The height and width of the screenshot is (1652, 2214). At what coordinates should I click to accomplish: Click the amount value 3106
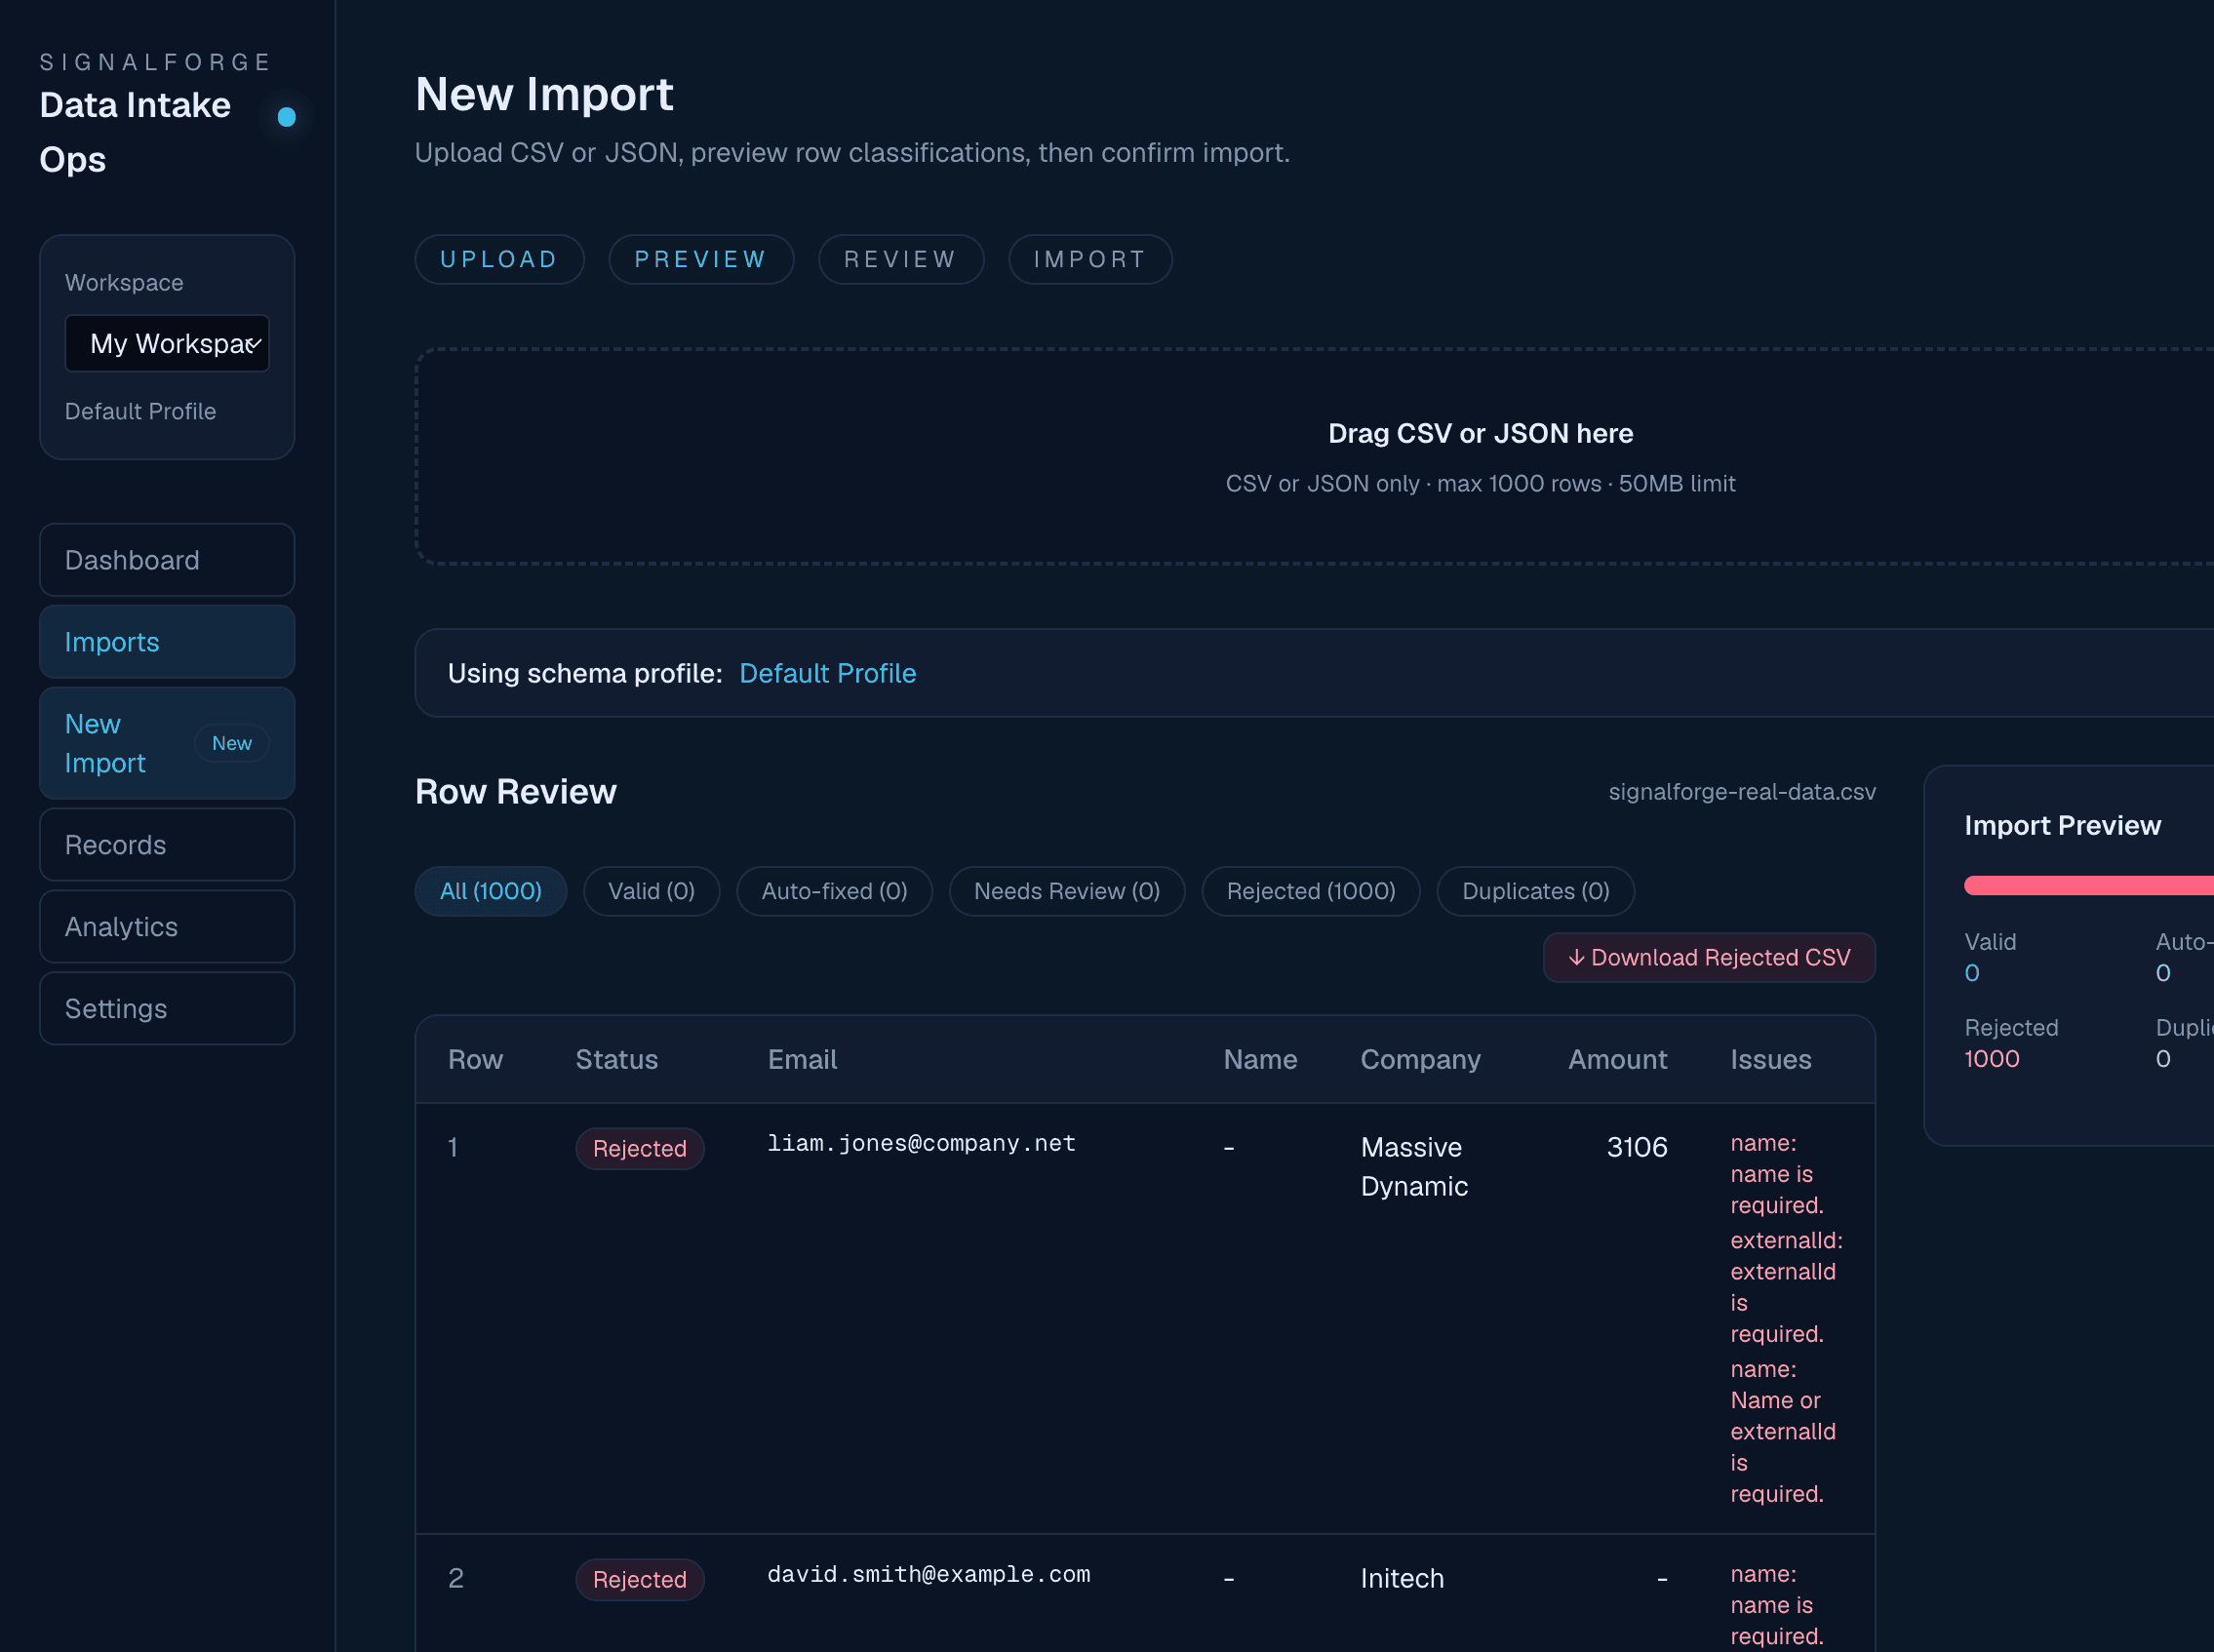click(1637, 1147)
